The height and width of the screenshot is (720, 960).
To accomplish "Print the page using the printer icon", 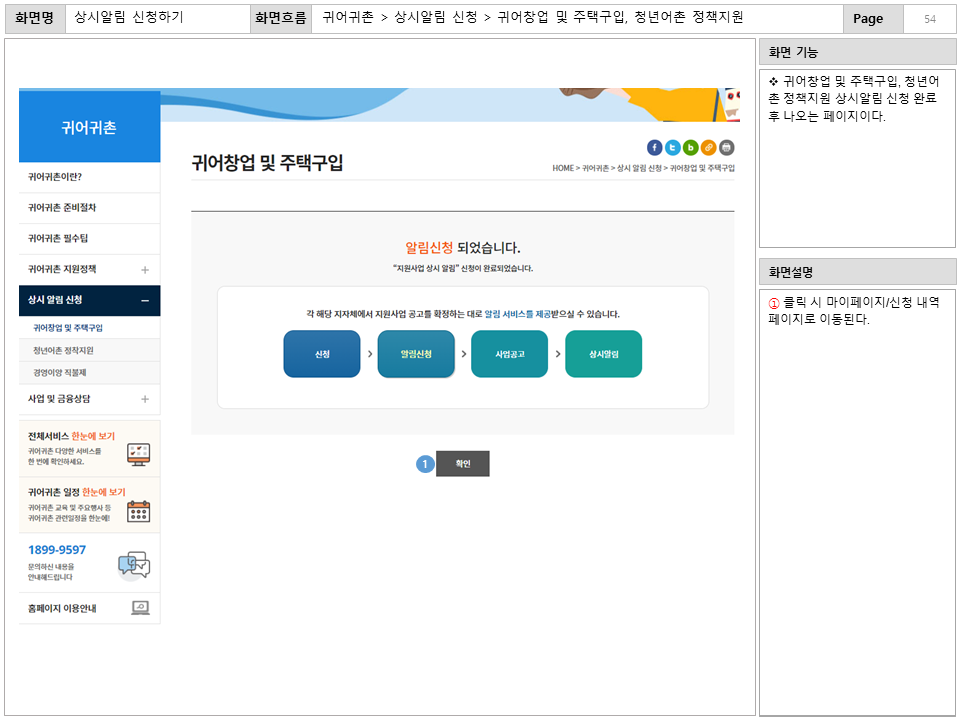I will pyautogui.click(x=726, y=147).
